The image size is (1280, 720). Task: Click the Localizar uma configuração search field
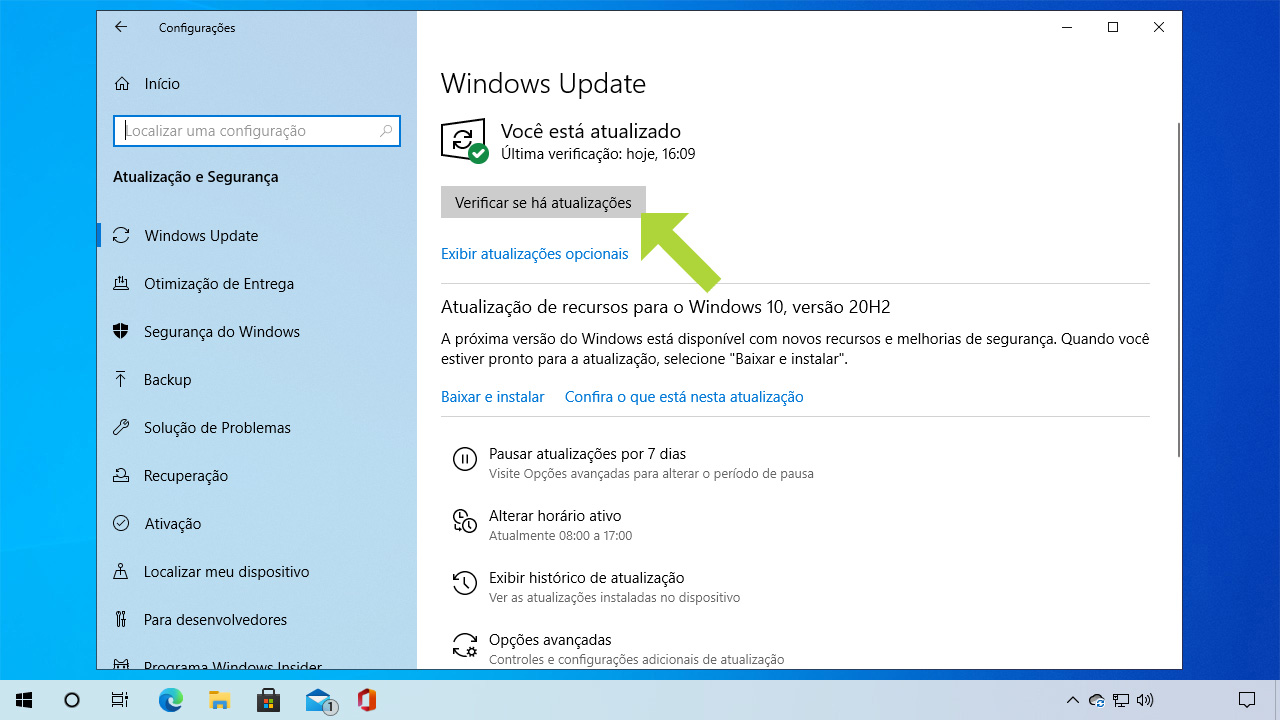click(x=257, y=131)
